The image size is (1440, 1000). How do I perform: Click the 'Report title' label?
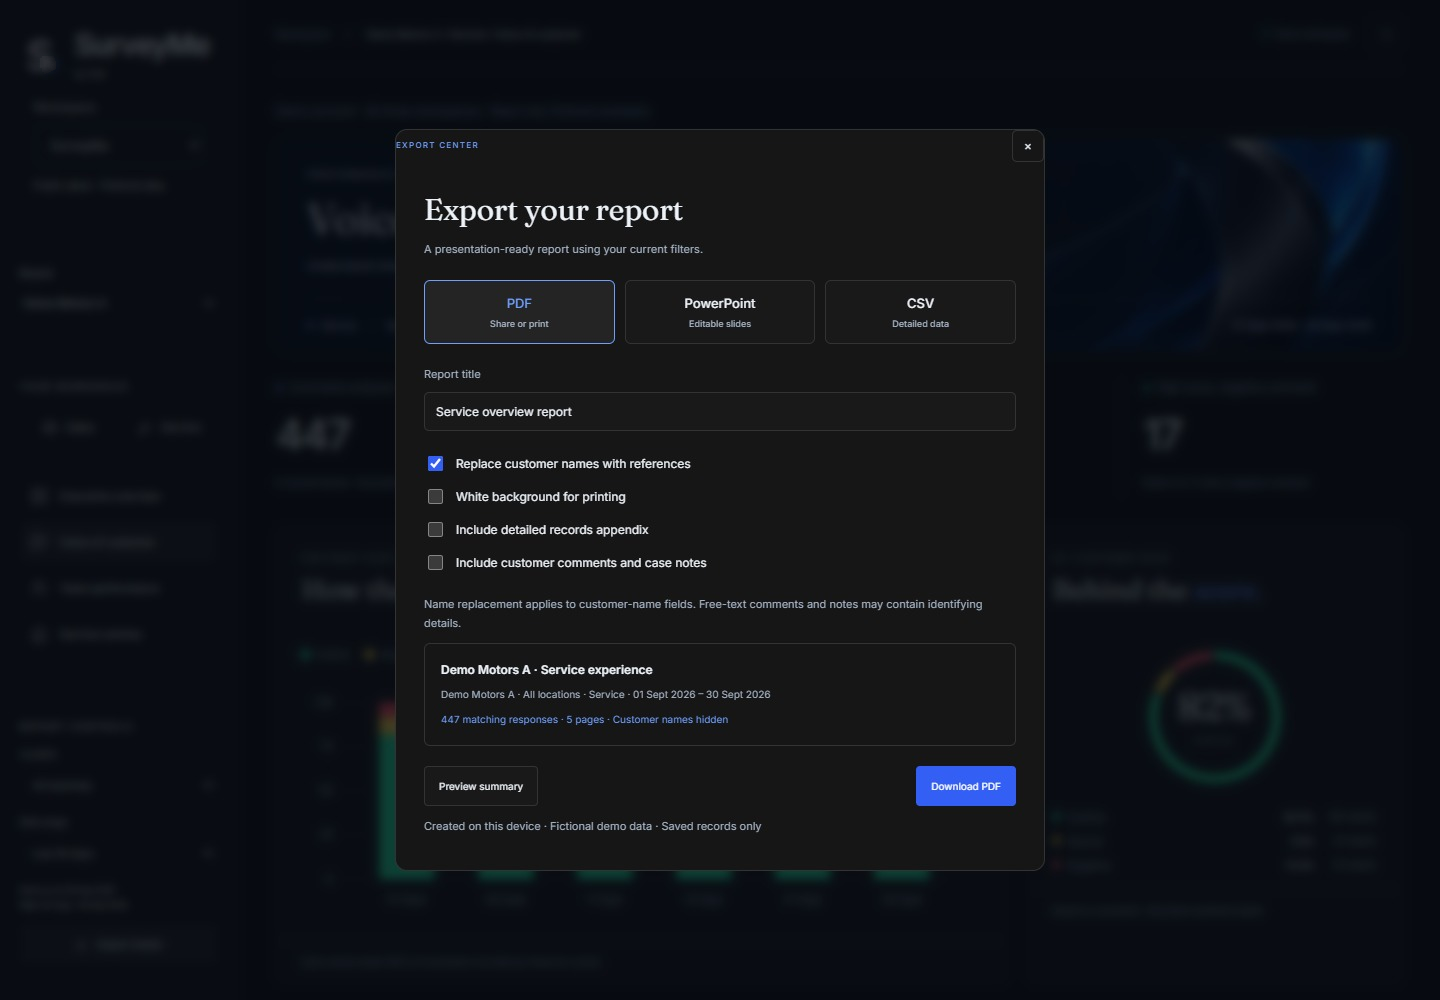coord(452,374)
